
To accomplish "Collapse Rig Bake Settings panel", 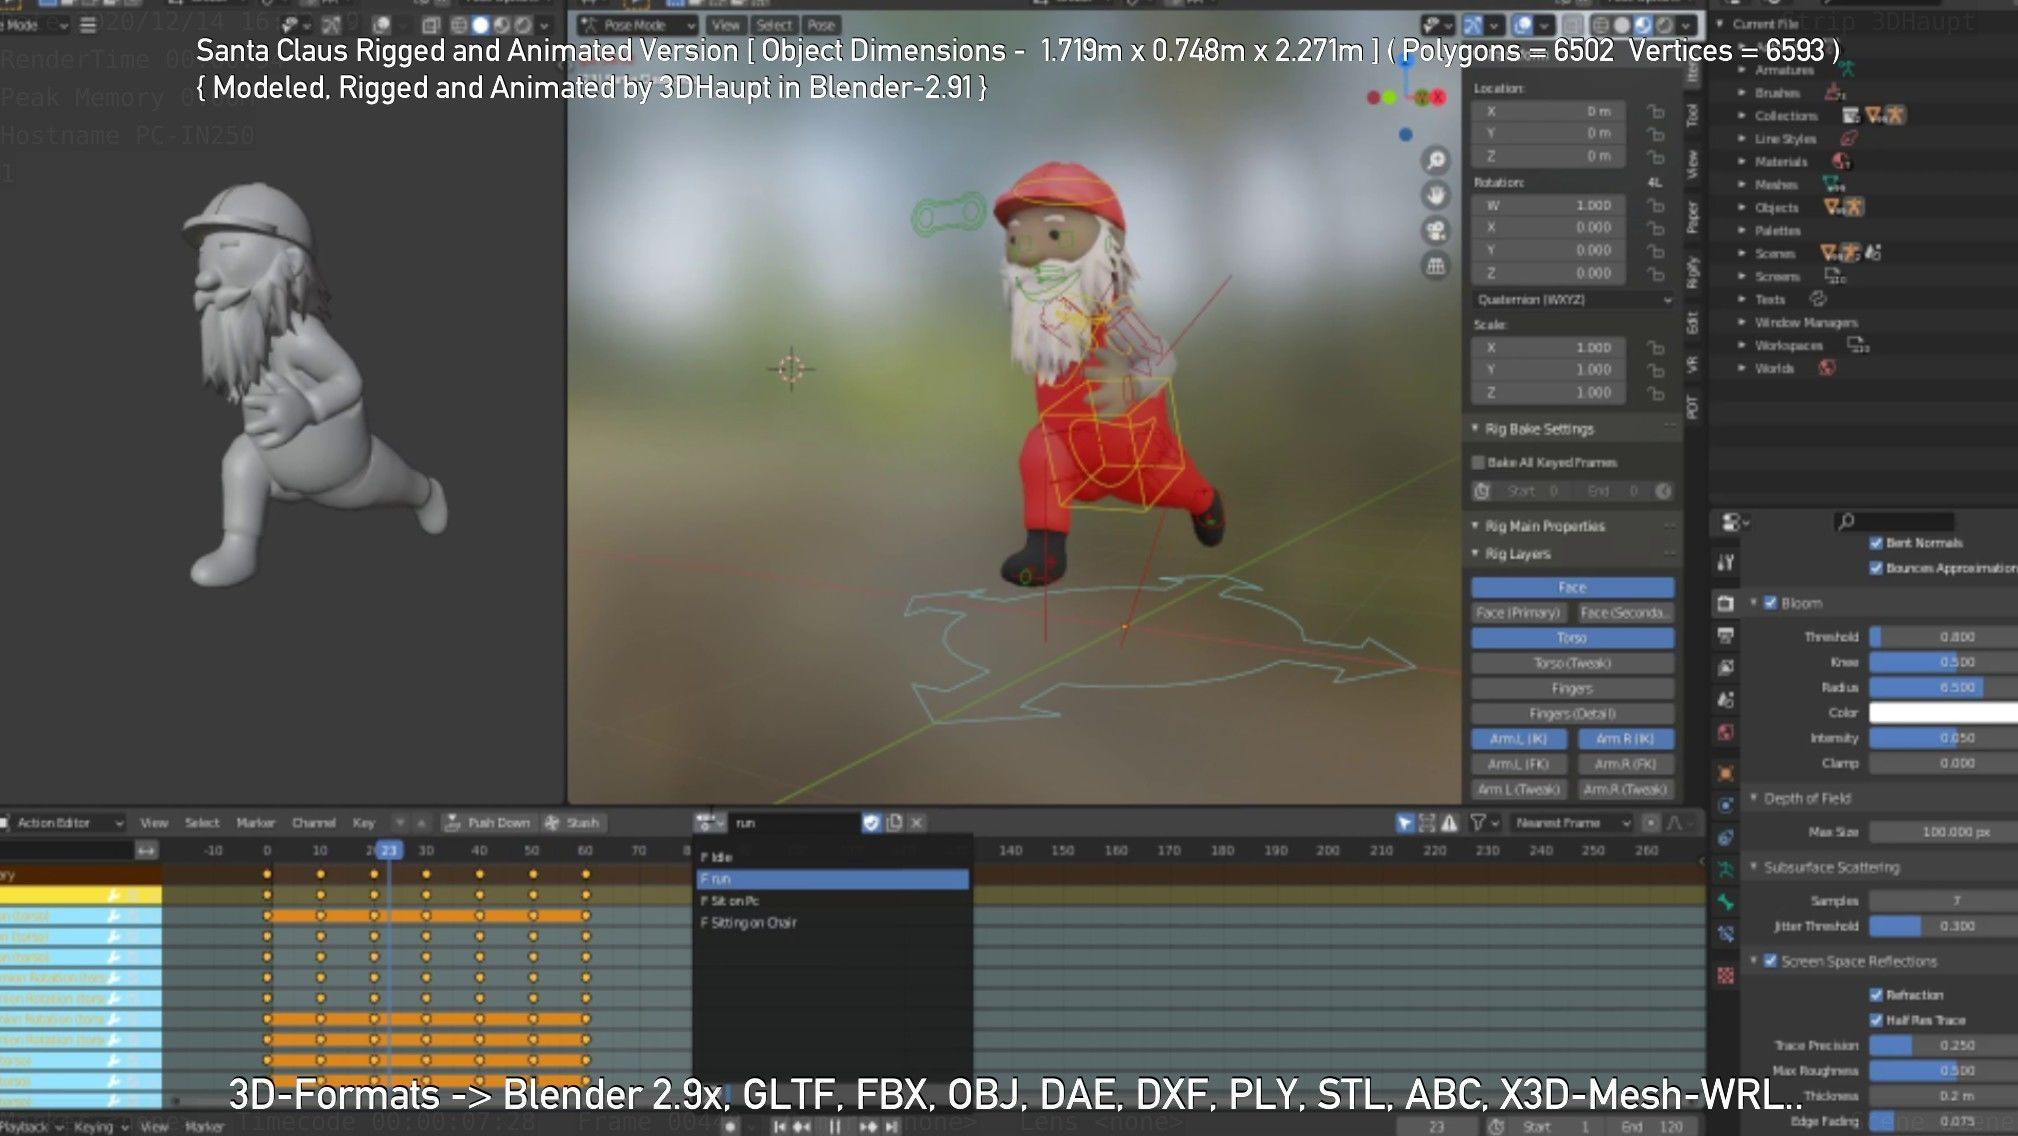I will [1475, 429].
